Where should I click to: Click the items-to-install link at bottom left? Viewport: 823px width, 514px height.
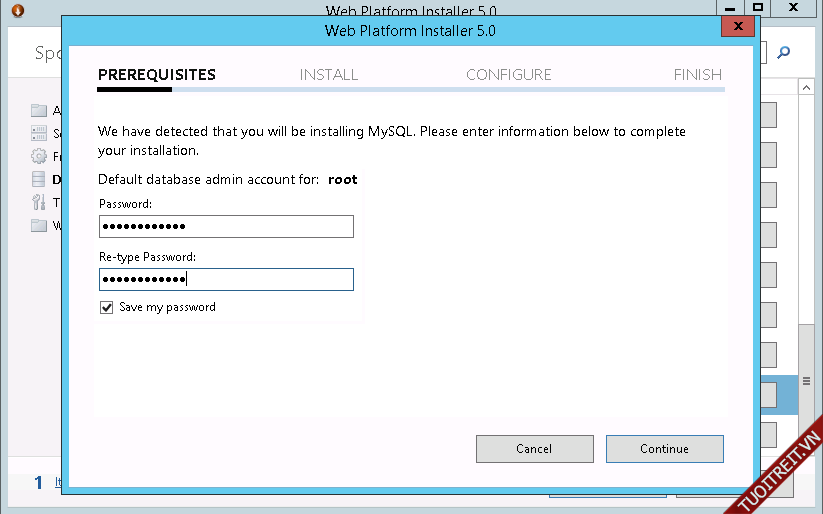57,482
